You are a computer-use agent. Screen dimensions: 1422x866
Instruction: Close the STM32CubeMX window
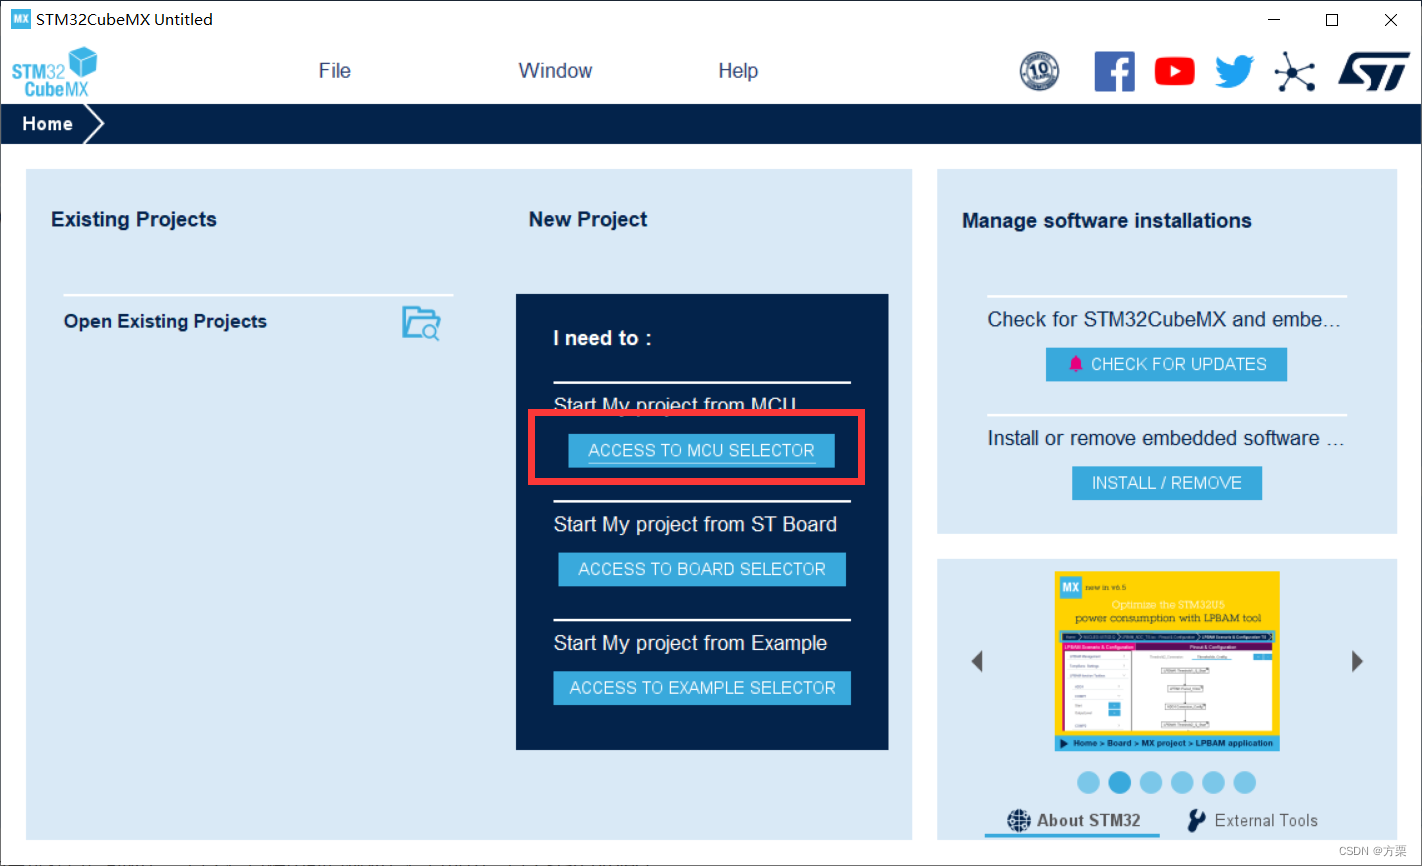pyautogui.click(x=1391, y=20)
